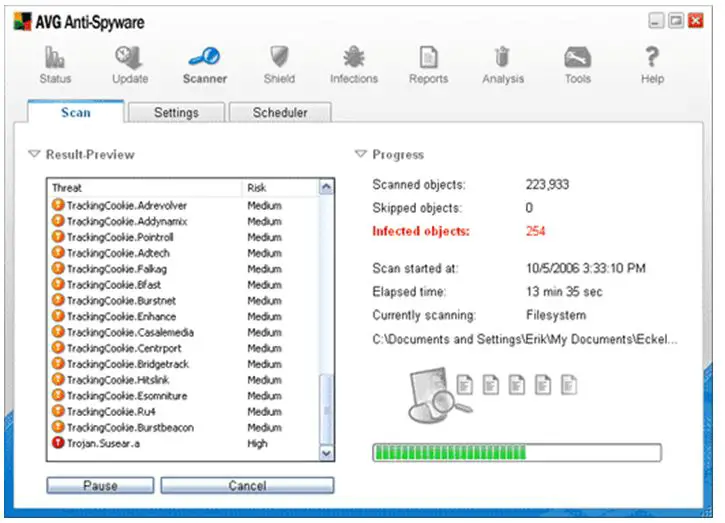725x523 pixels.
Task: Select the TrackingCookie.Falkag row
Action: pos(184,269)
